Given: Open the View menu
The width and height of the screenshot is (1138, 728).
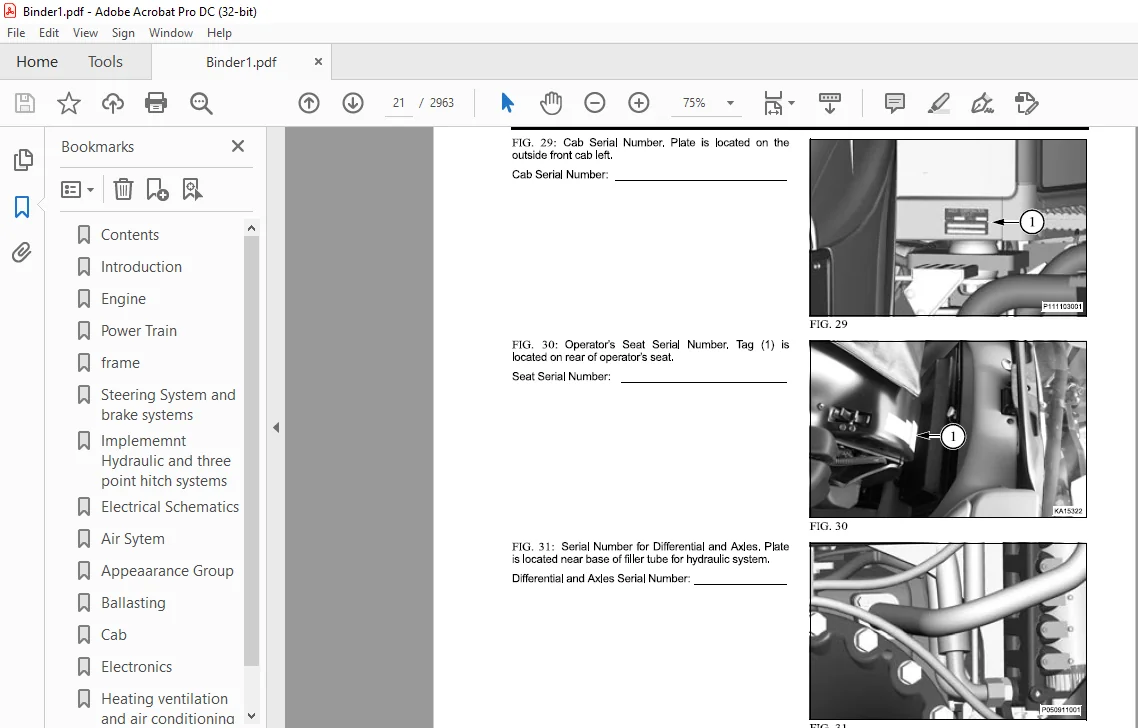Looking at the screenshot, I should [85, 33].
